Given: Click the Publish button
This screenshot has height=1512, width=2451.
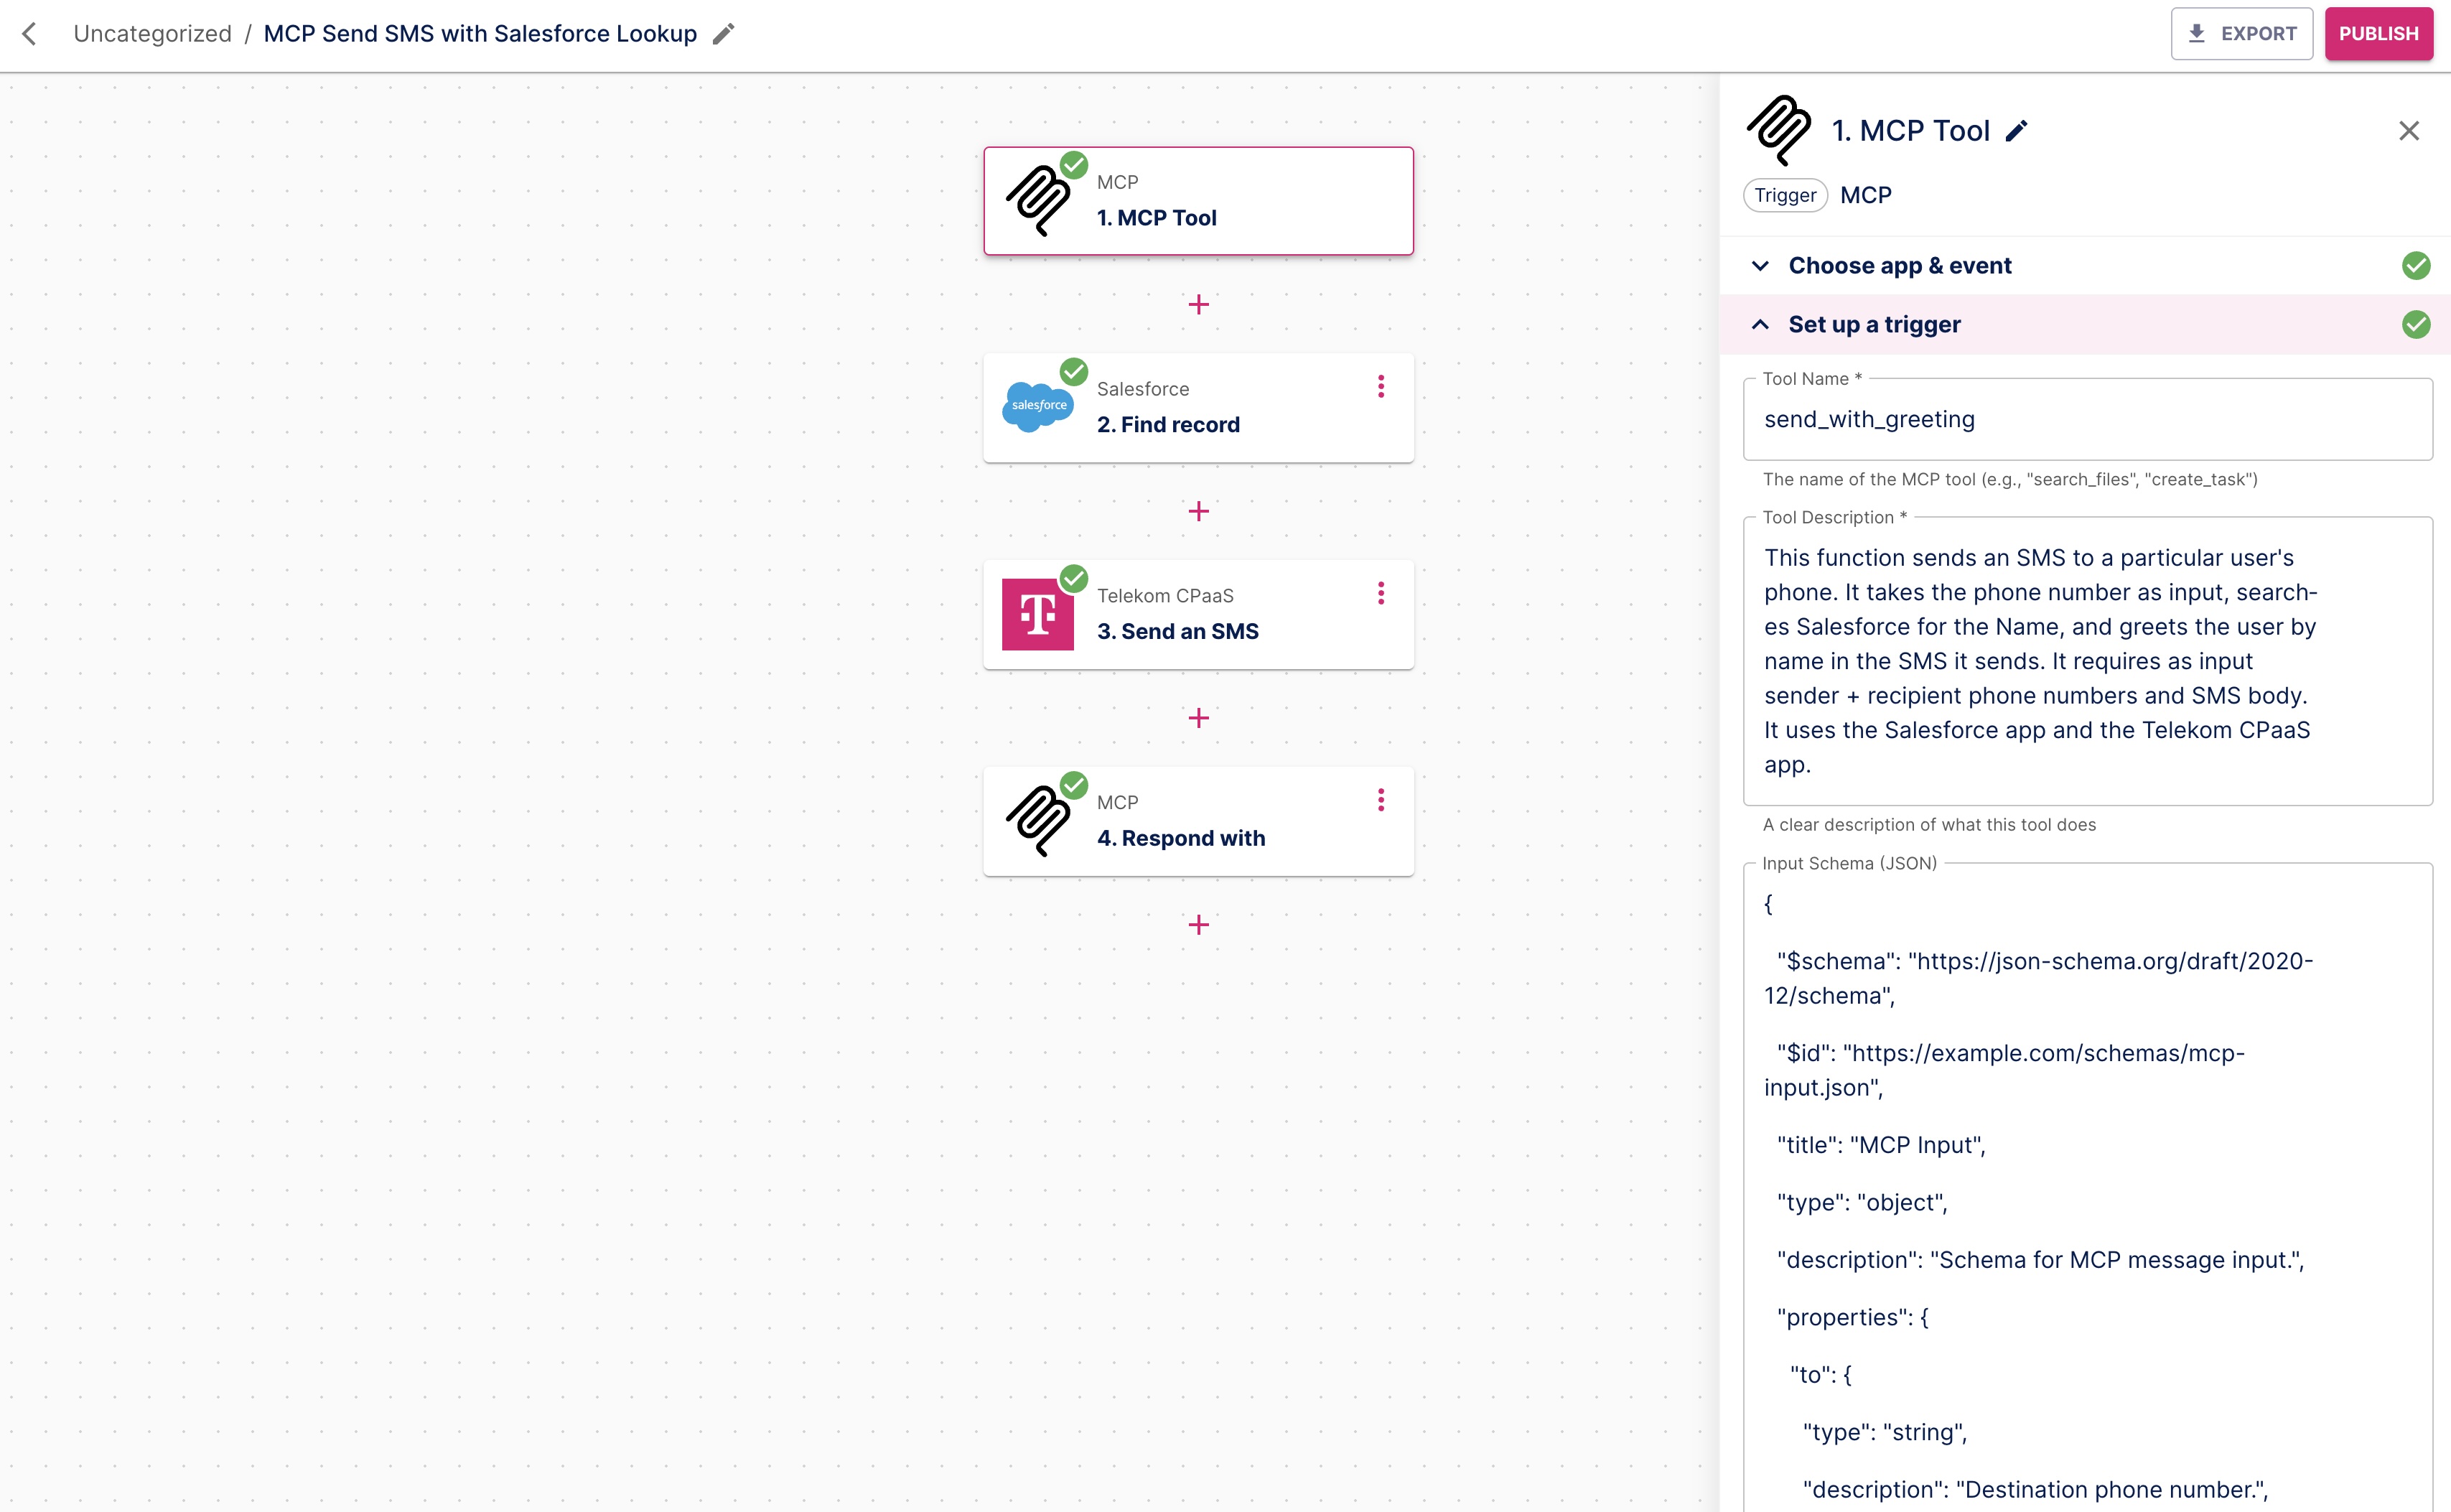Looking at the screenshot, I should click(2377, 34).
